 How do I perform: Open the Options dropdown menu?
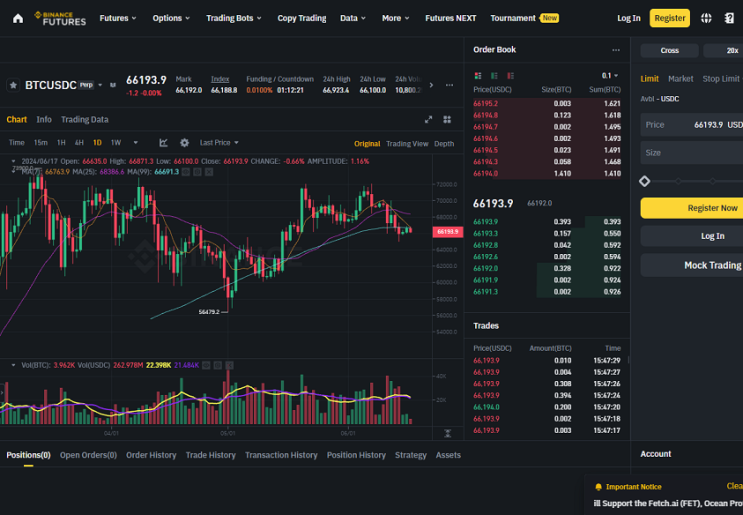pyautogui.click(x=171, y=18)
